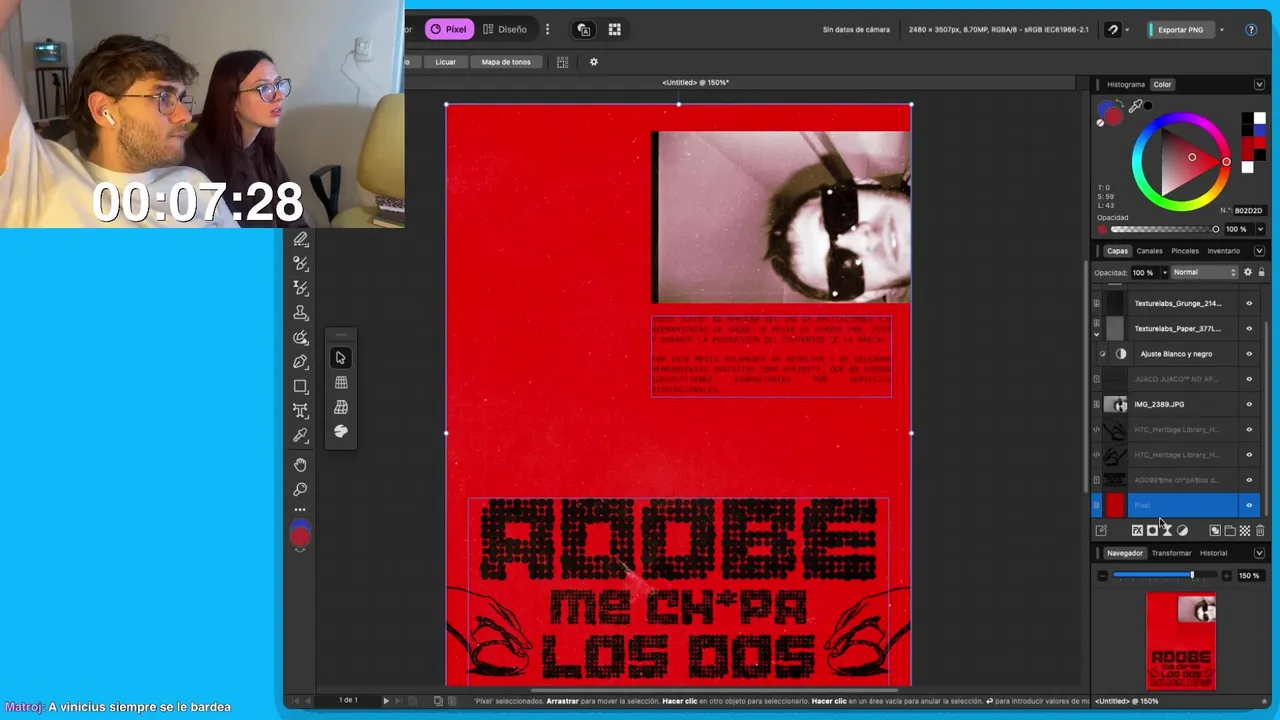1280x720 pixels.
Task: Open layer FX effects button
Action: point(1137,531)
